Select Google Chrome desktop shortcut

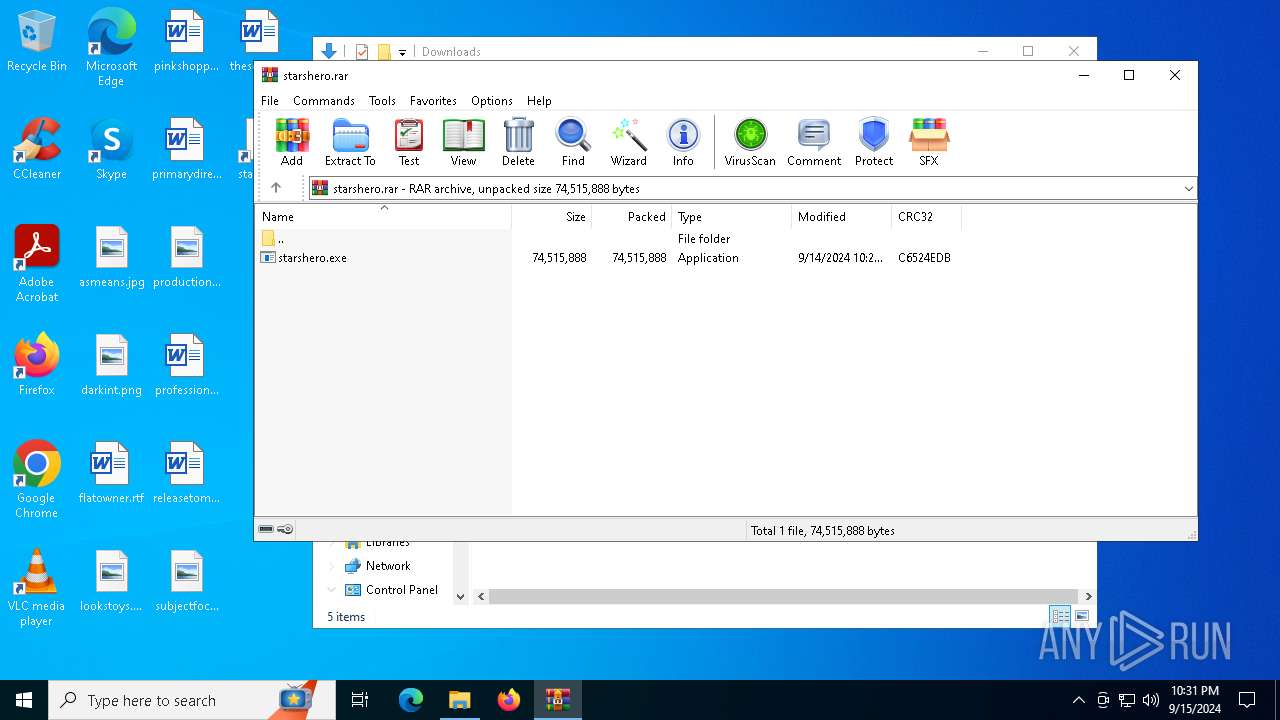pos(37,480)
